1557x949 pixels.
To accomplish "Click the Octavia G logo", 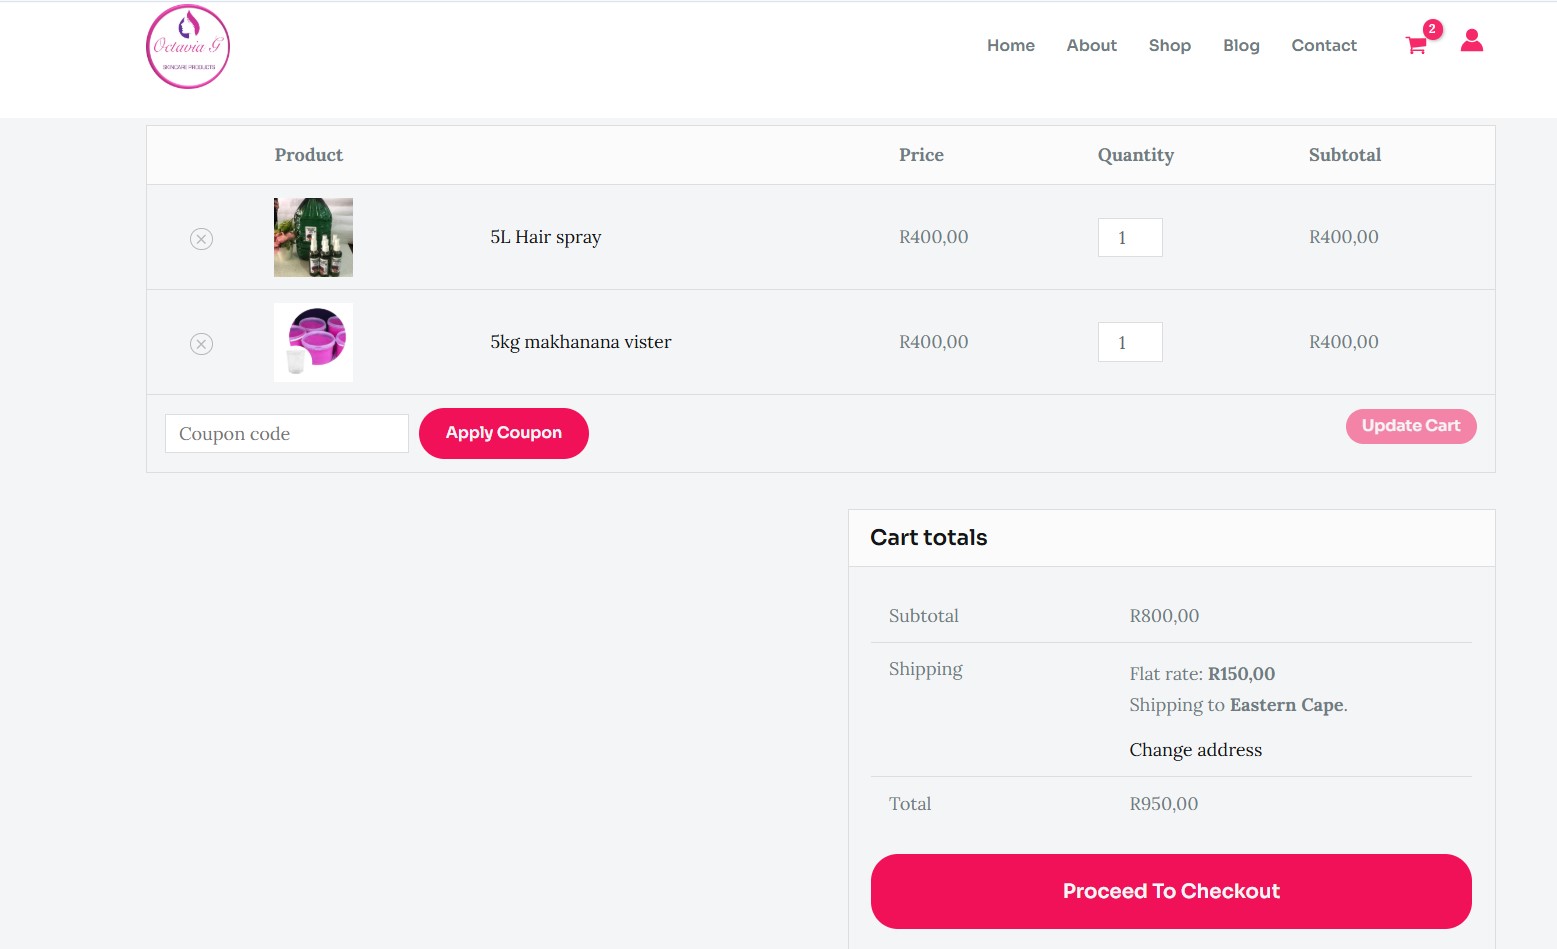I will 188,47.
